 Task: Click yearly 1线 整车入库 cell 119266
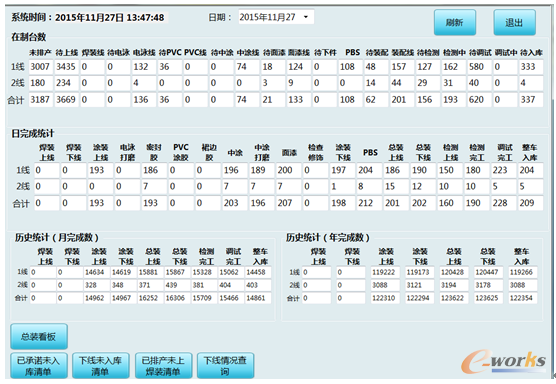(523, 272)
